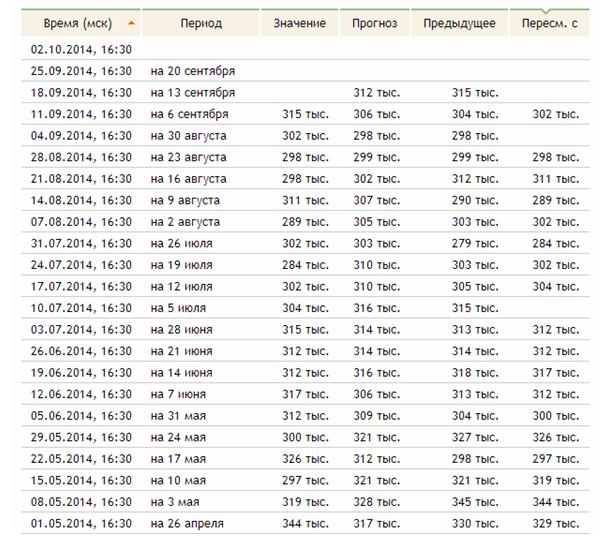
Task: Open the 14.08.2014, 16:30 date entry
Action: [x=81, y=200]
